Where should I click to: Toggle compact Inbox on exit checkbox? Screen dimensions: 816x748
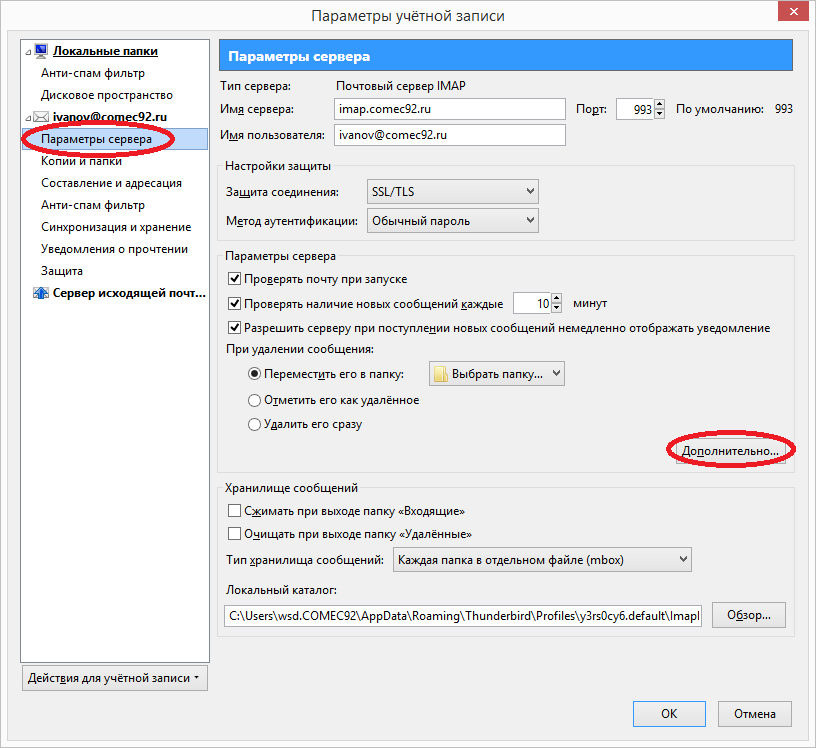click(x=235, y=511)
